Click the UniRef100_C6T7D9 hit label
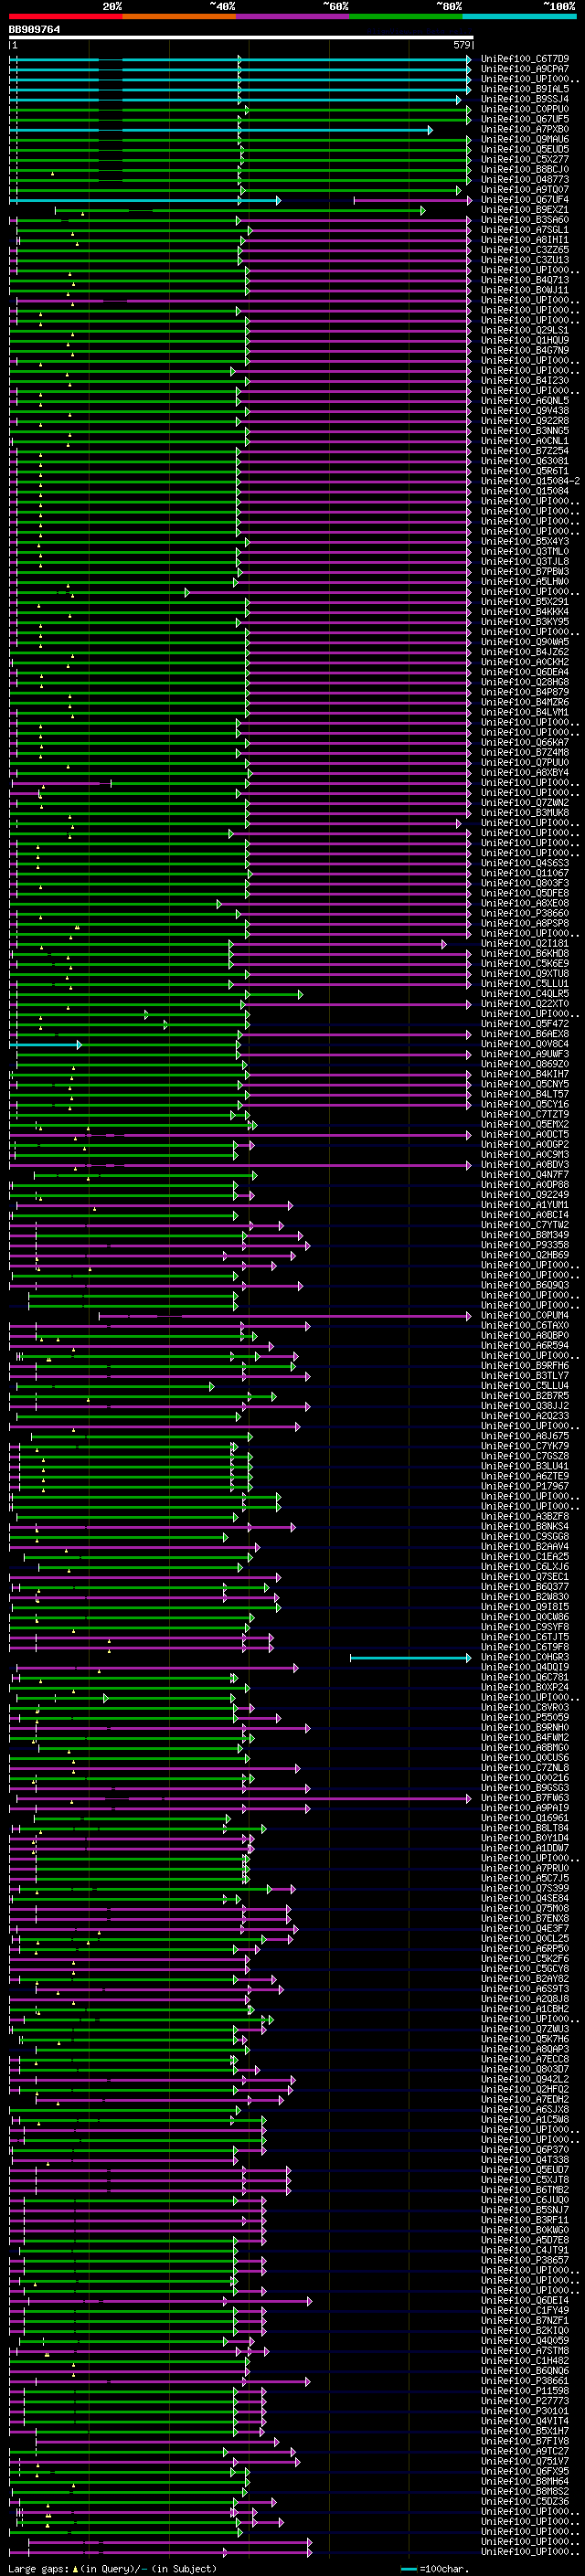The image size is (585, 2576). coord(525,59)
